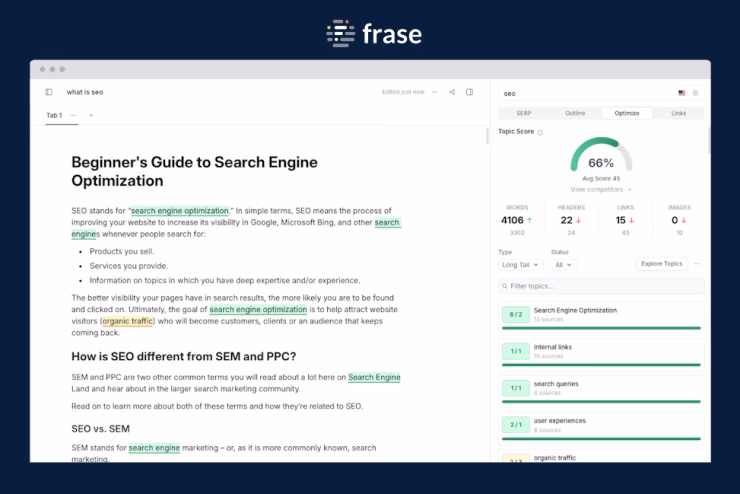740x494 pixels.
Task: Click the green up arrow beside Words count
Action: [530, 220]
